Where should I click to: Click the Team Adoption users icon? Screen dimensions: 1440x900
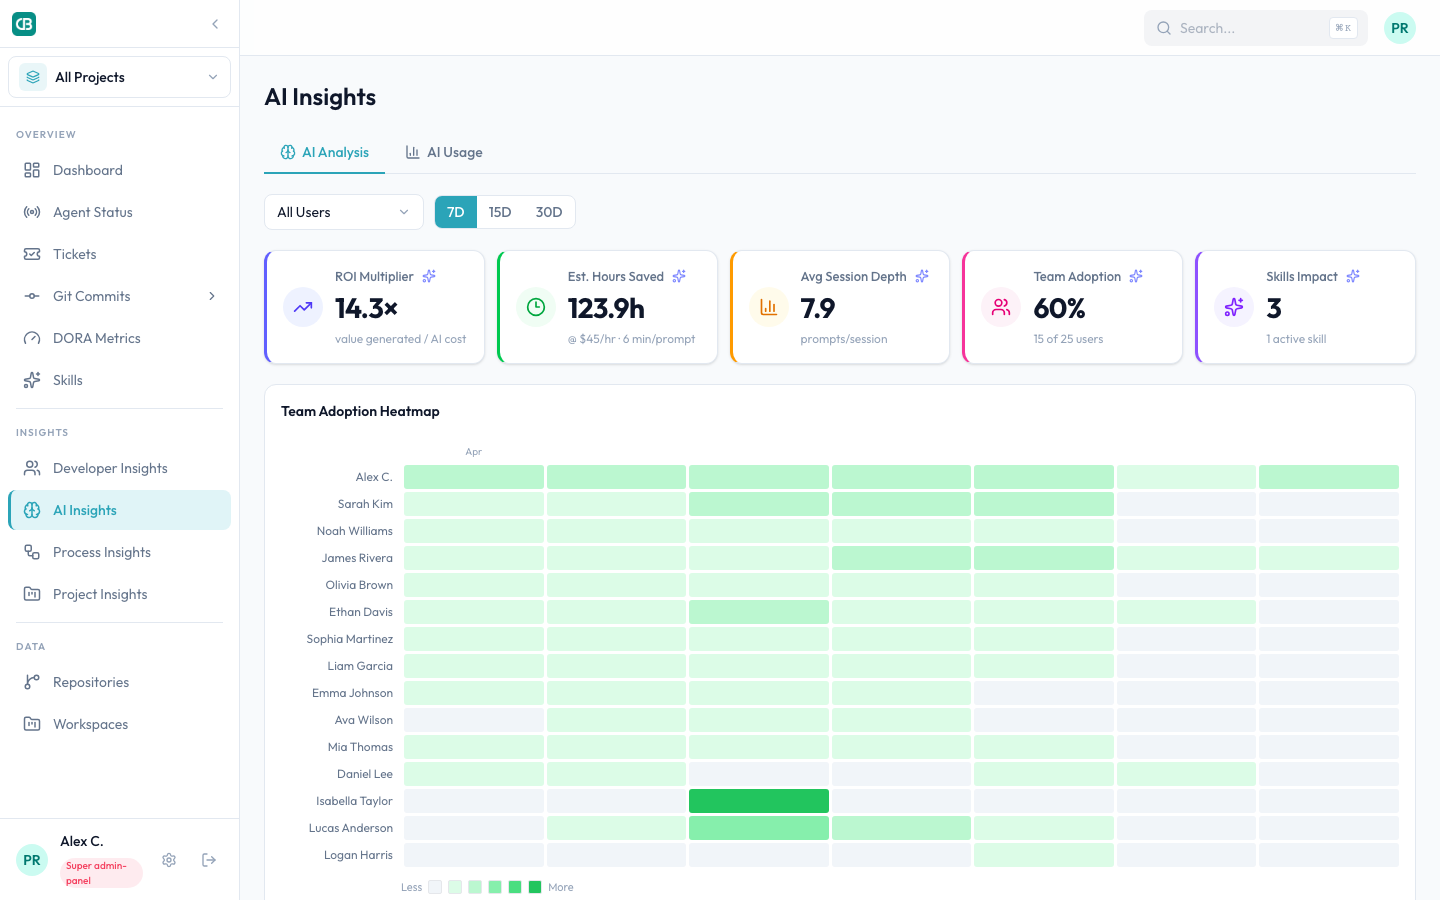click(x=1001, y=307)
